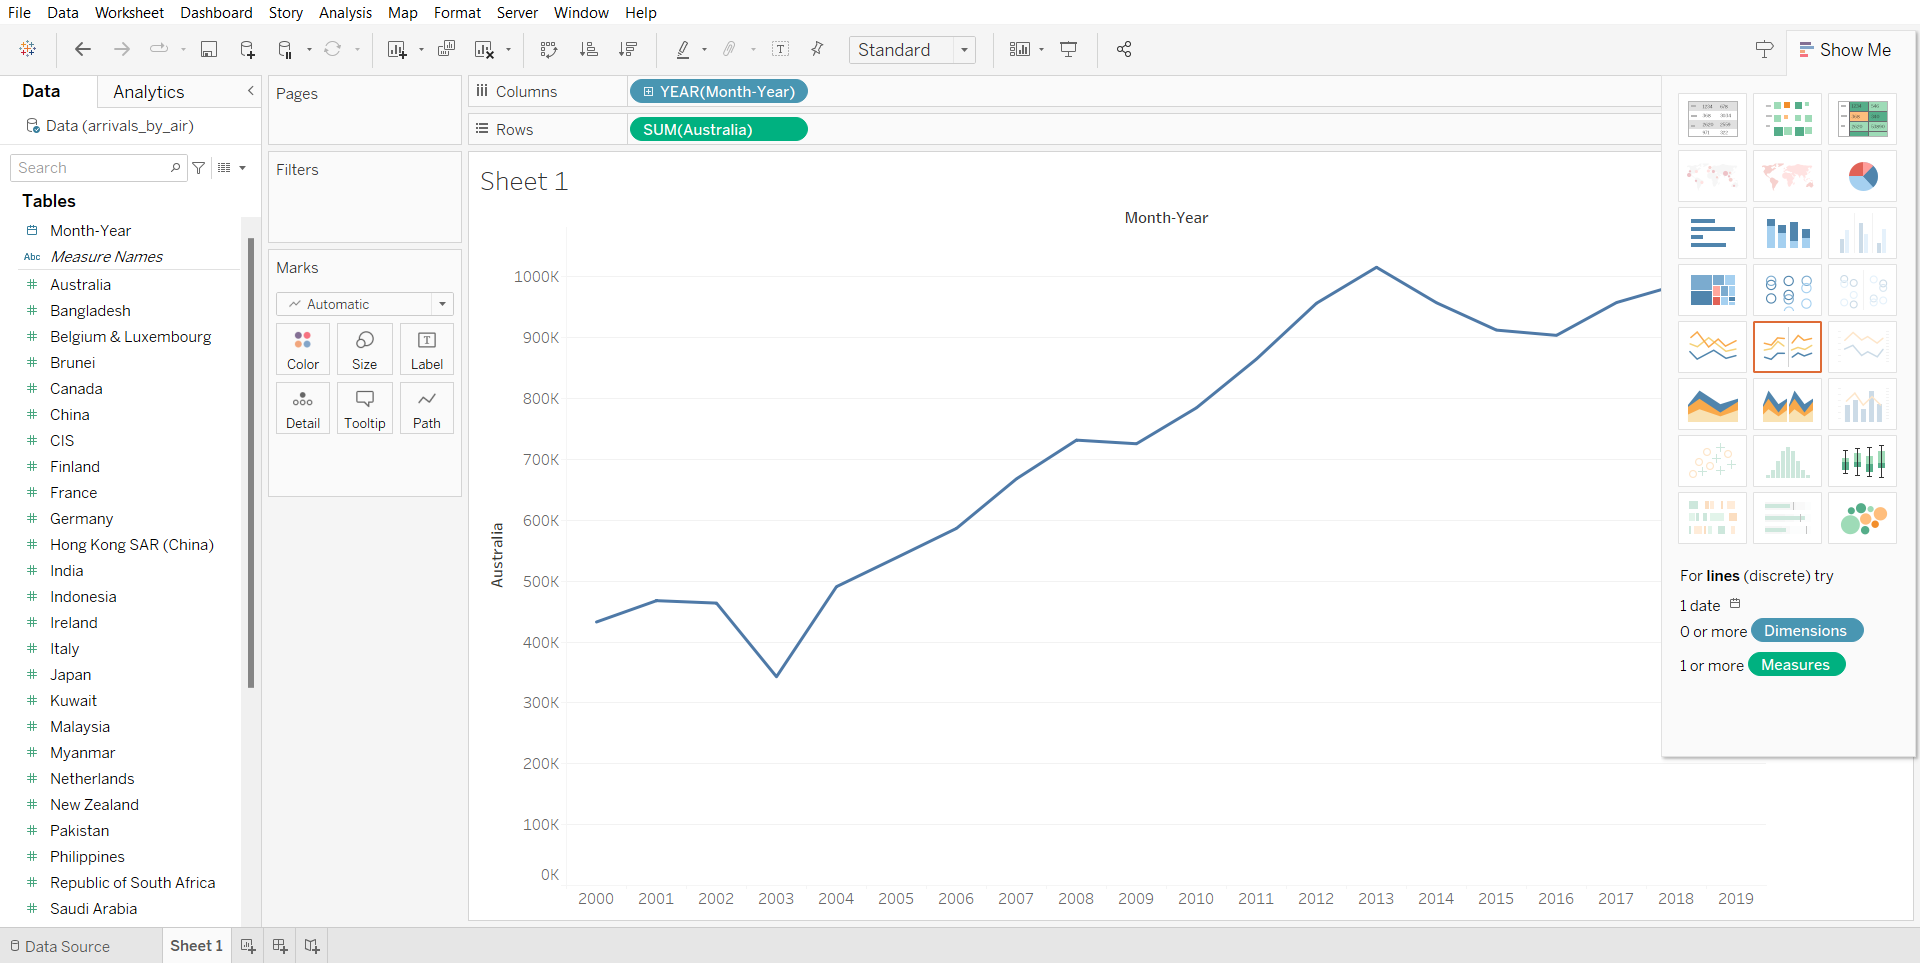Image resolution: width=1920 pixels, height=963 pixels.
Task: Open Presentation mode icon
Action: (x=1069, y=49)
